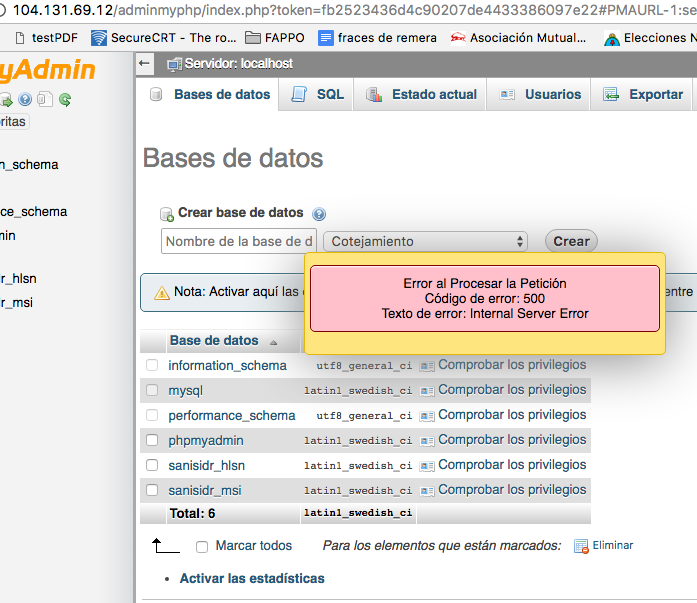Sort by the Base de datos column header
This screenshot has width=697, height=603.
(214, 341)
